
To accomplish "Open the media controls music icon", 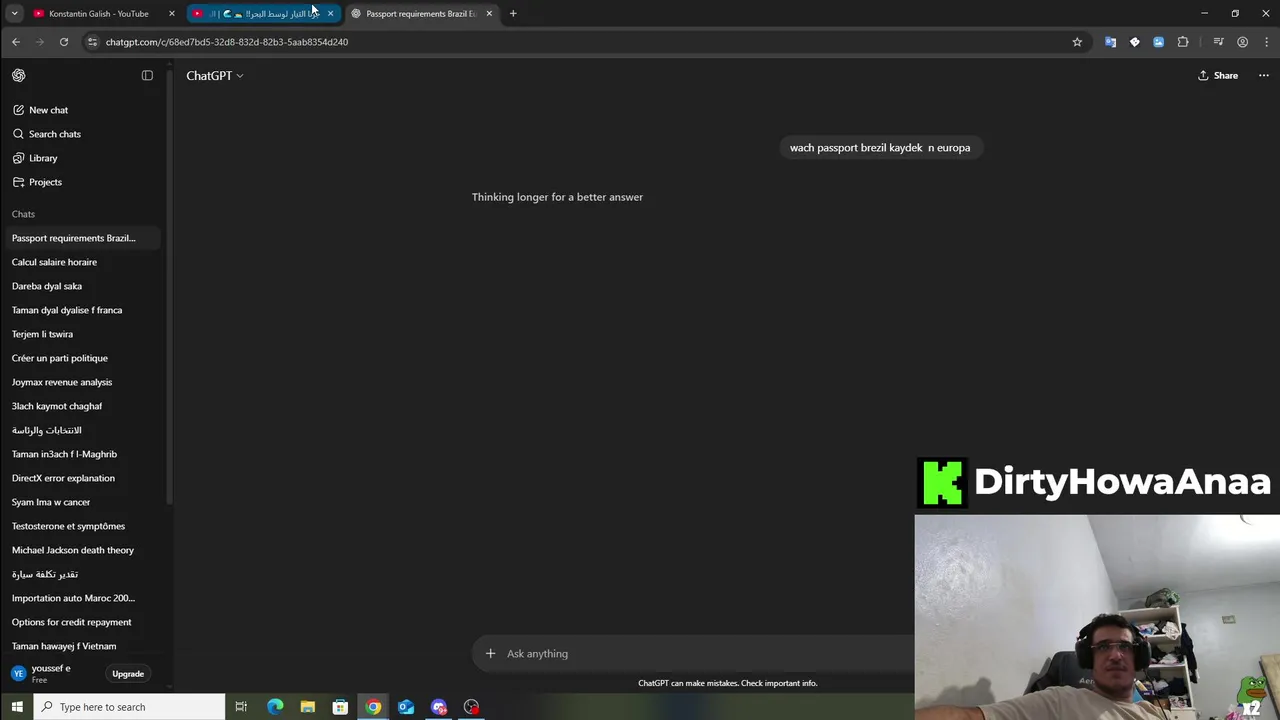I will [1218, 42].
